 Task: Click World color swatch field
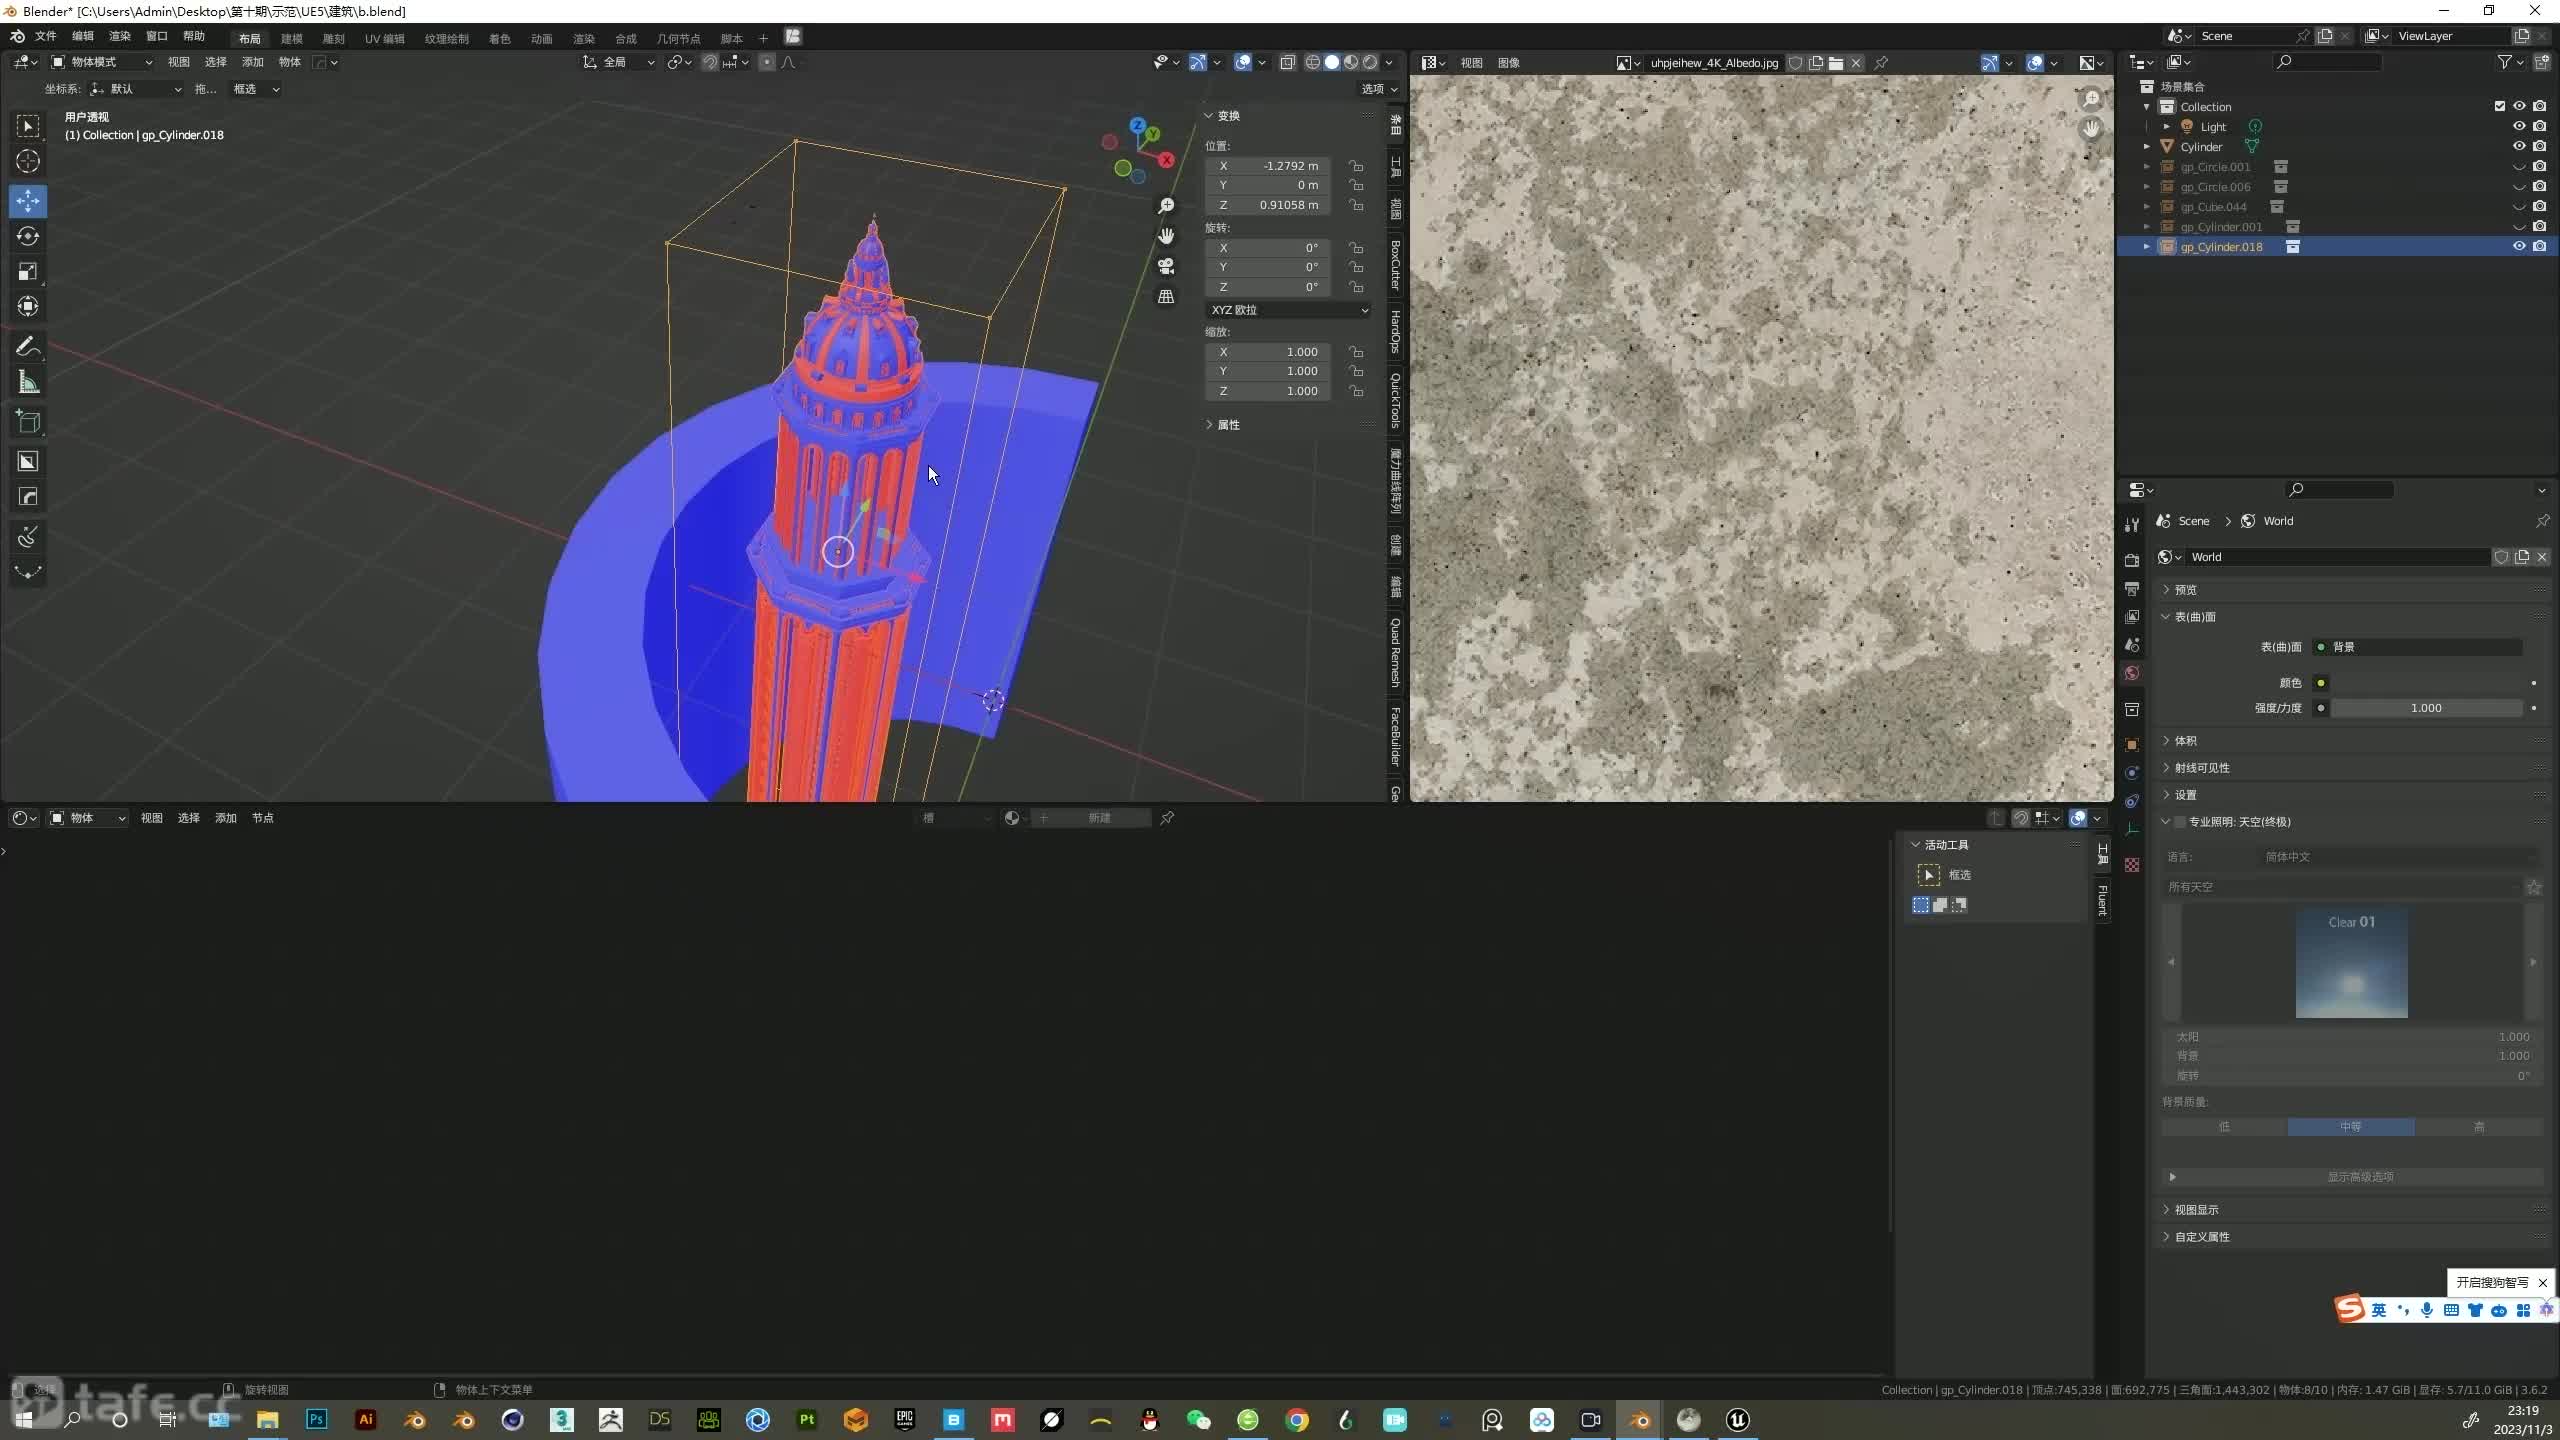[x=2427, y=683]
